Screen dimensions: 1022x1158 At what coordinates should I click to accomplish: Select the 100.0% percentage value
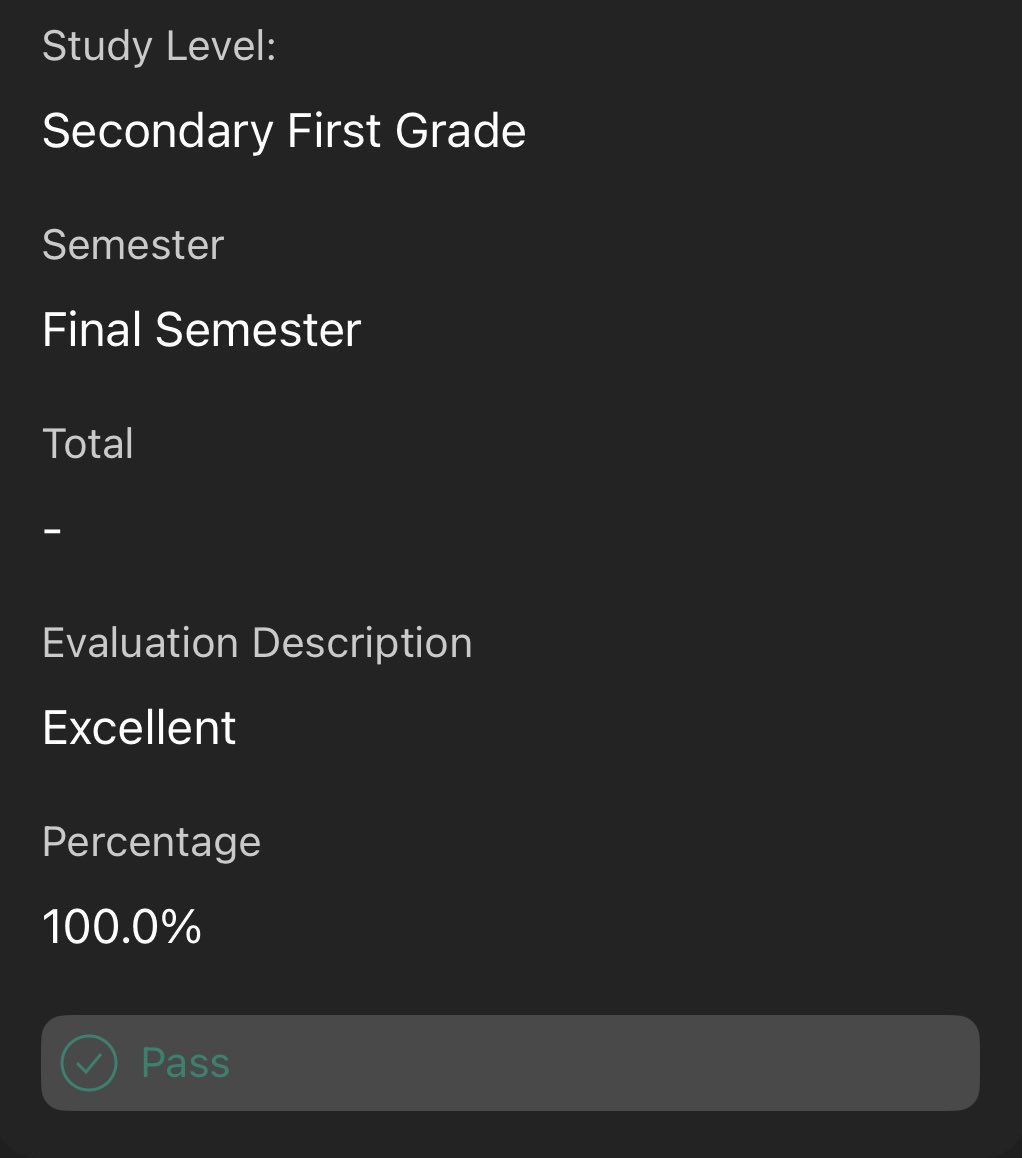[122, 926]
